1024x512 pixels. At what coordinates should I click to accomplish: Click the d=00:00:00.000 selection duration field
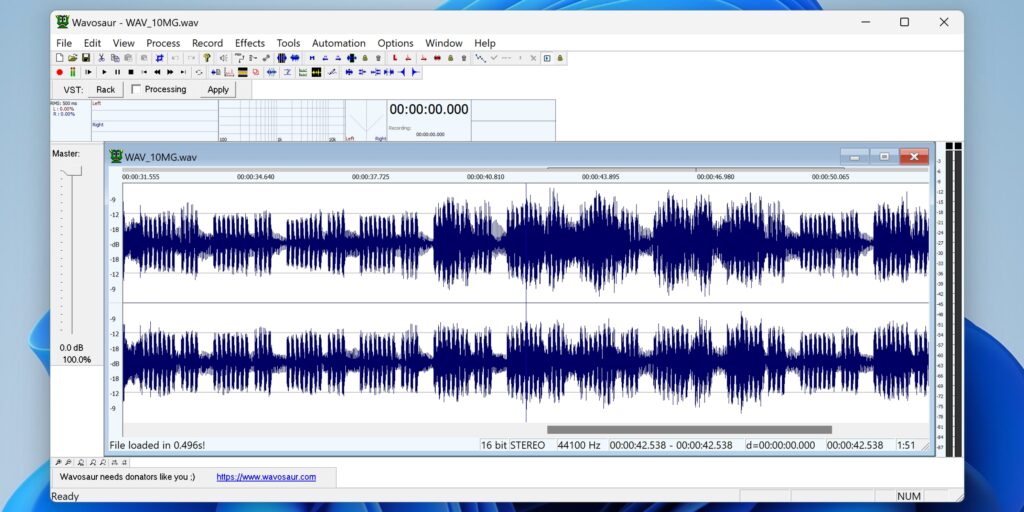pyautogui.click(x=780, y=445)
